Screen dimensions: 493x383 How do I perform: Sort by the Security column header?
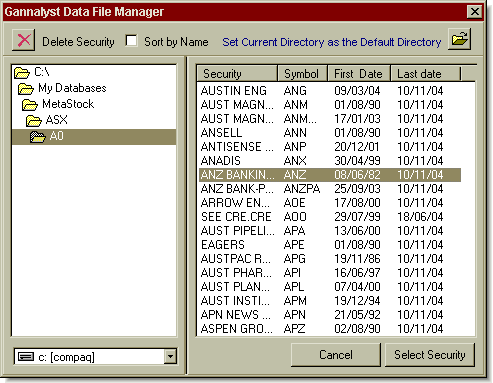237,73
